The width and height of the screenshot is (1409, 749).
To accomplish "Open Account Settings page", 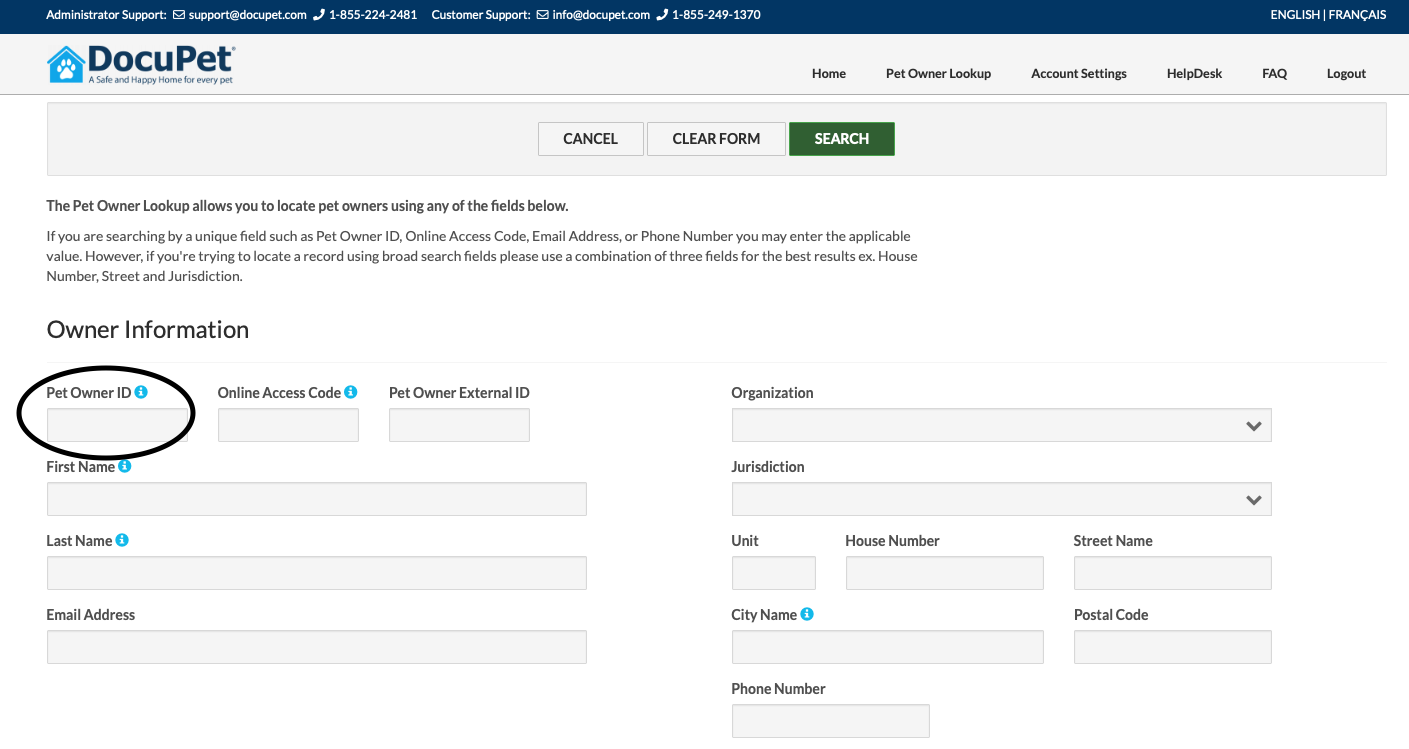I will [x=1078, y=73].
